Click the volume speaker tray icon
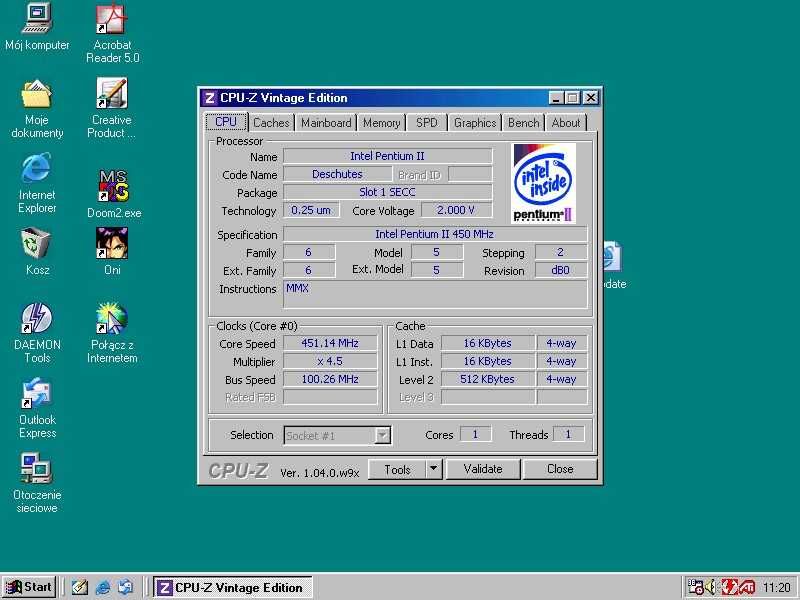This screenshot has height=600, width=800. (711, 587)
